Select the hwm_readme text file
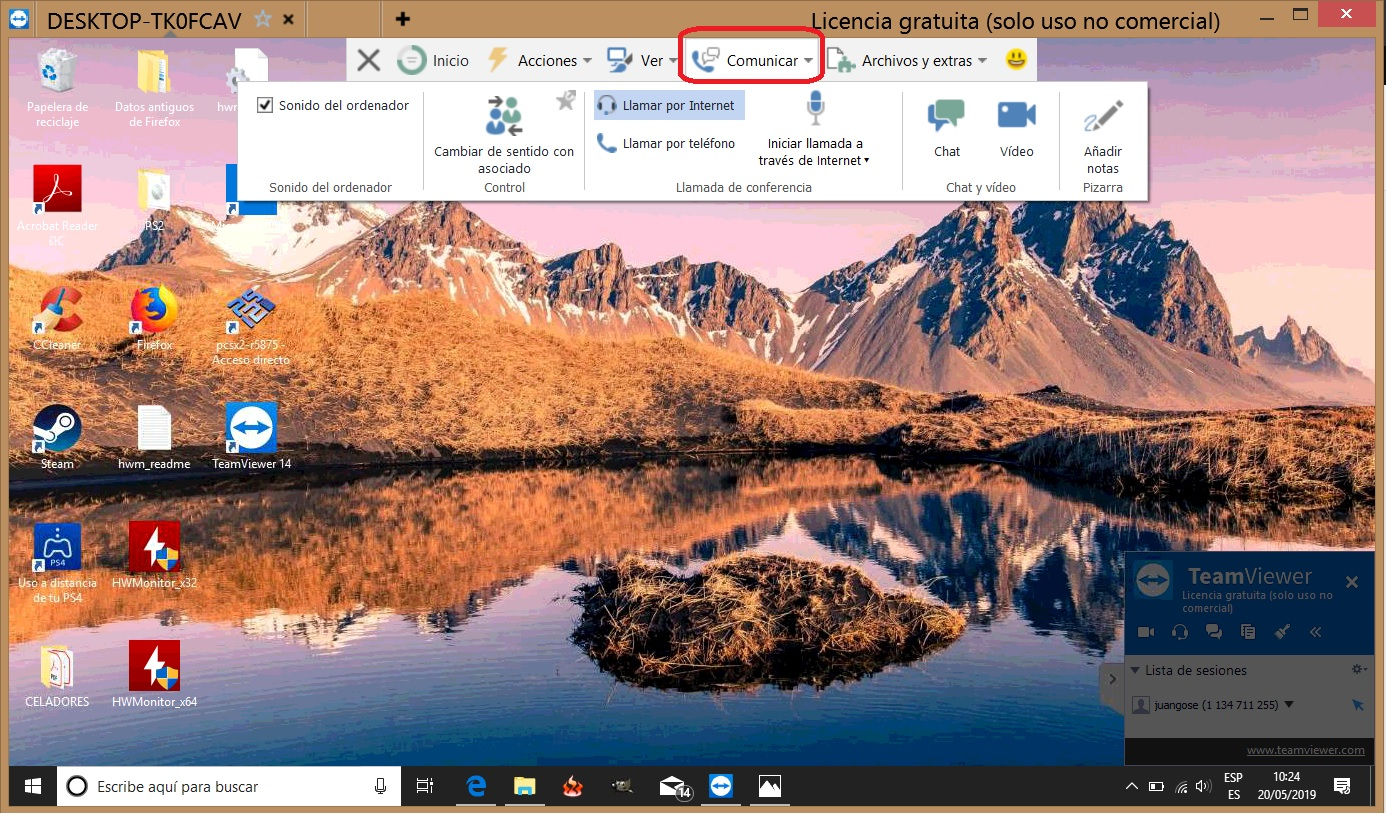The width and height of the screenshot is (1392, 818). 154,437
